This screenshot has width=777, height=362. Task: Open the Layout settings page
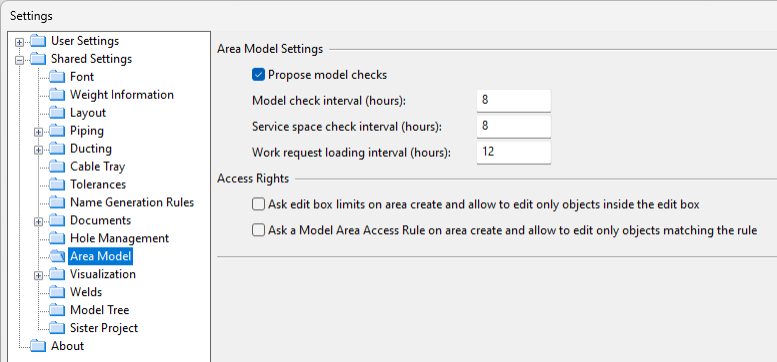(88, 113)
